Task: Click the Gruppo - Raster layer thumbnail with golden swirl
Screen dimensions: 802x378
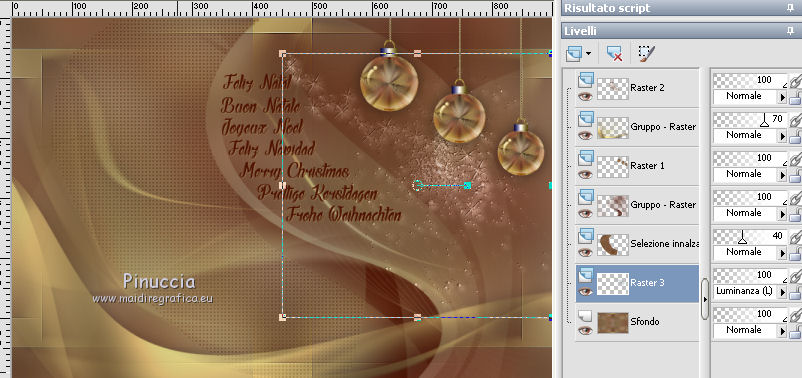Action: coord(613,127)
